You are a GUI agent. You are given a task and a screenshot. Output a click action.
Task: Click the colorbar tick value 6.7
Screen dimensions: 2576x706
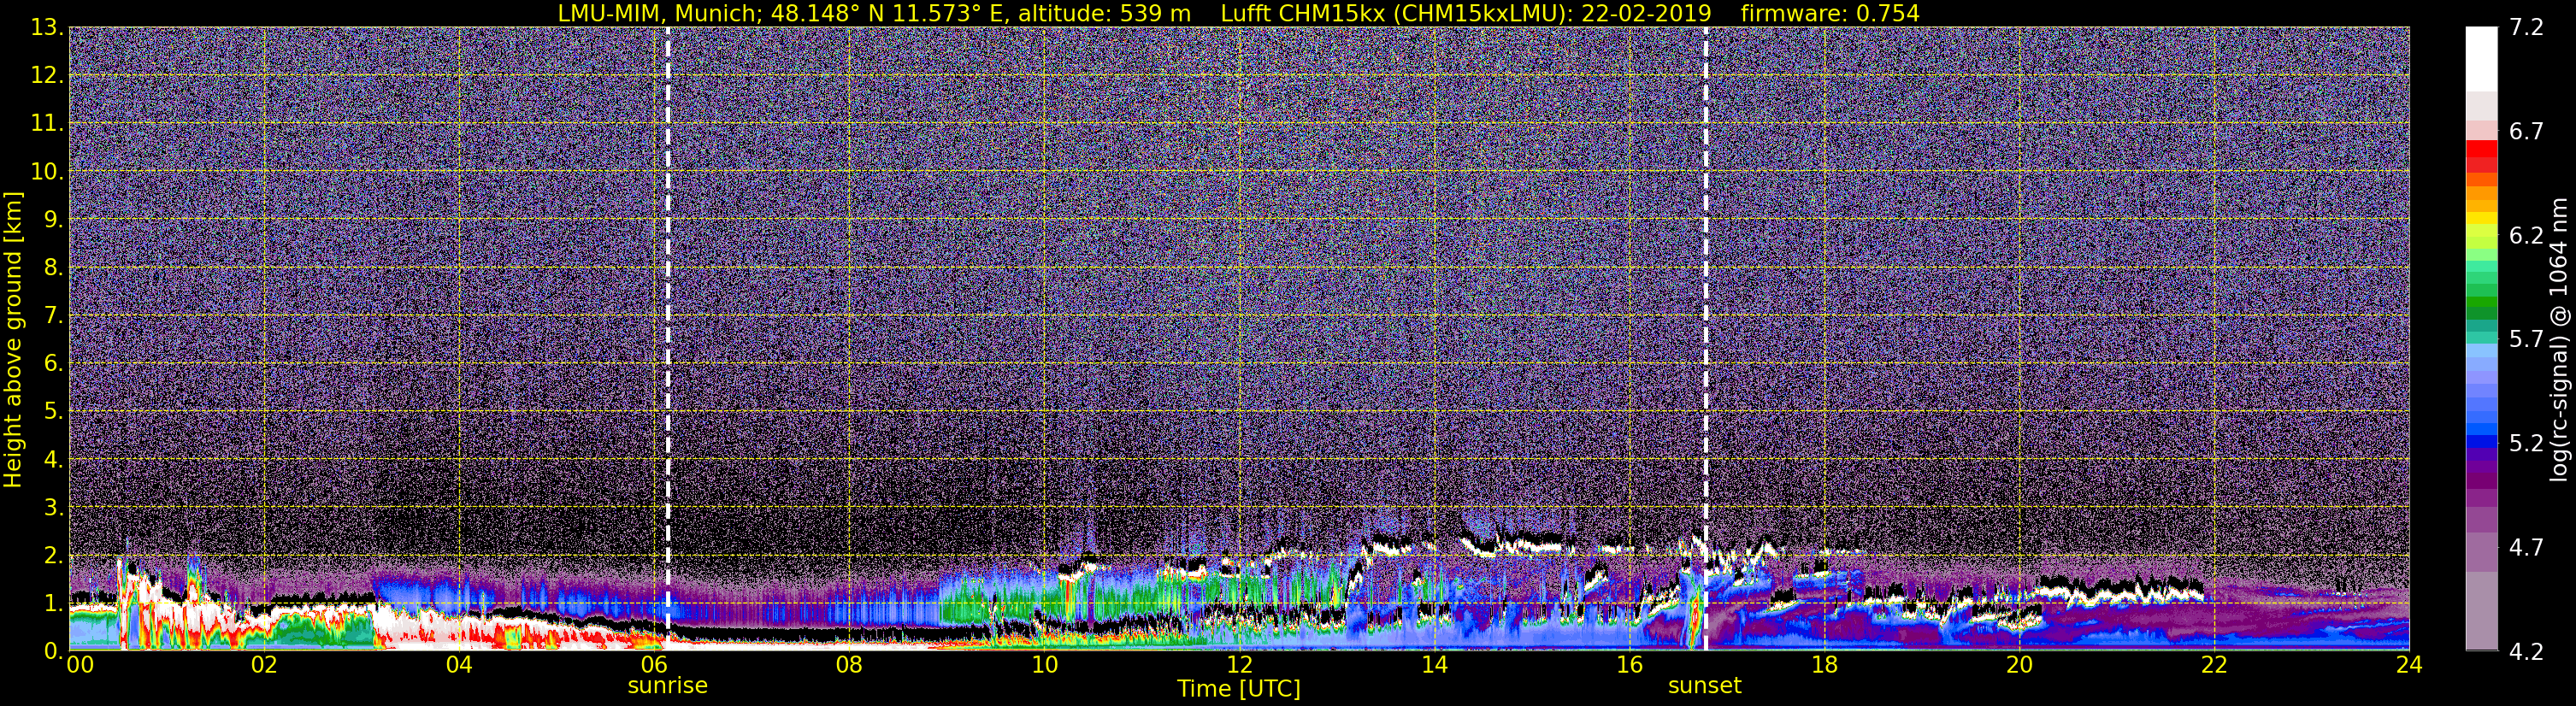[x=2526, y=132]
